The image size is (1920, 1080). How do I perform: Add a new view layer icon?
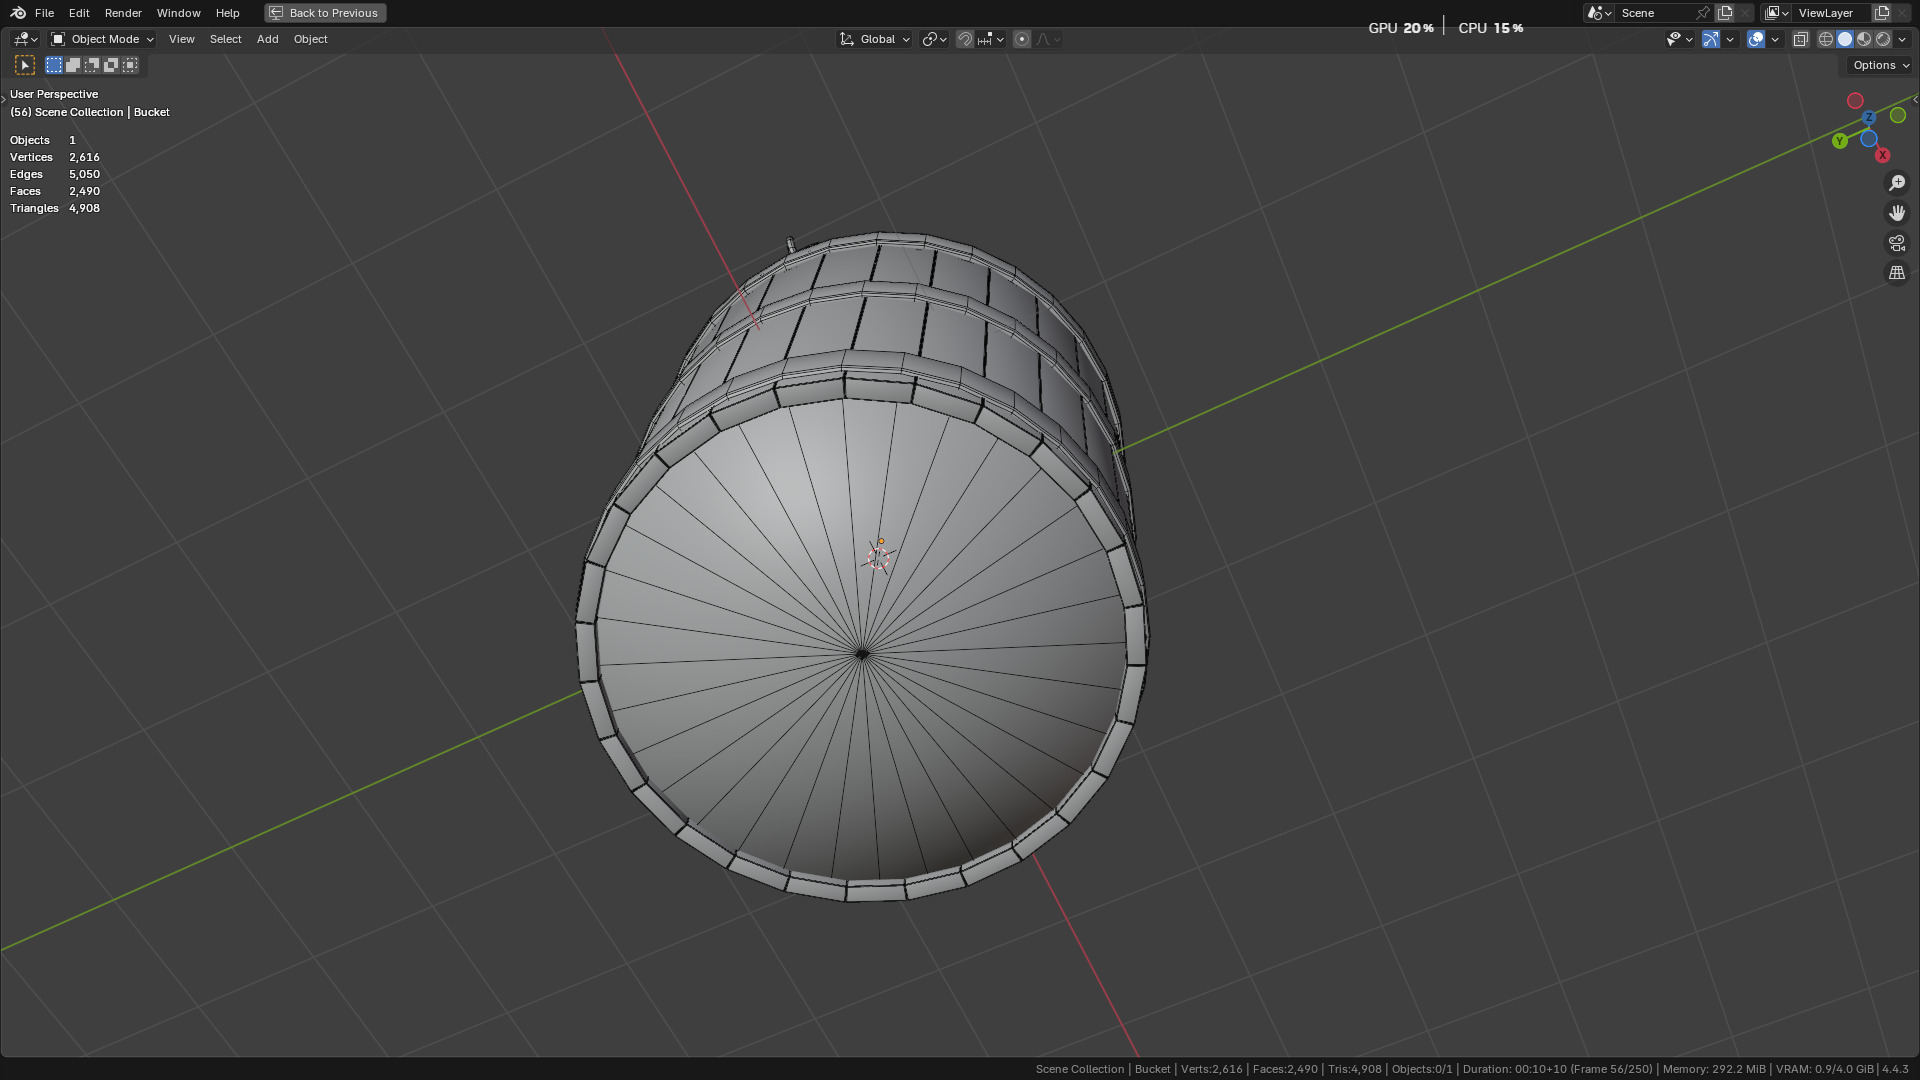(1882, 13)
